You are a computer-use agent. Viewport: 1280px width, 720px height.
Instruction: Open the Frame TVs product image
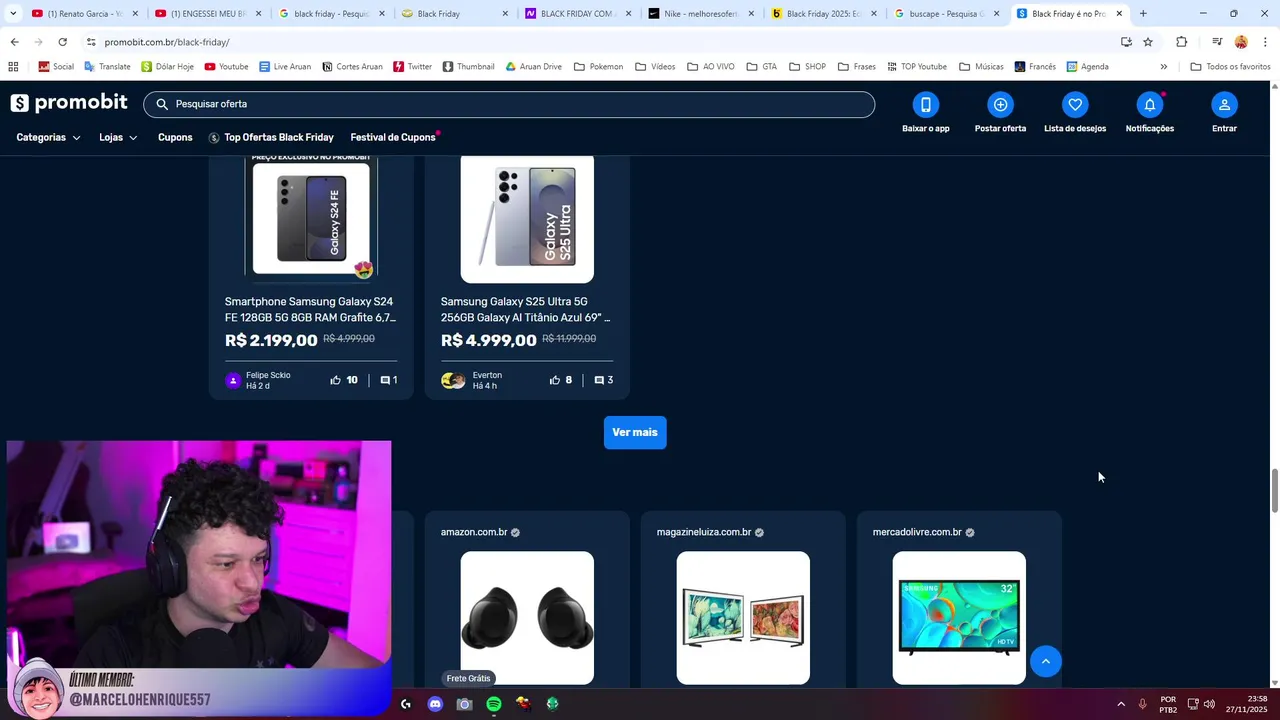pos(743,618)
